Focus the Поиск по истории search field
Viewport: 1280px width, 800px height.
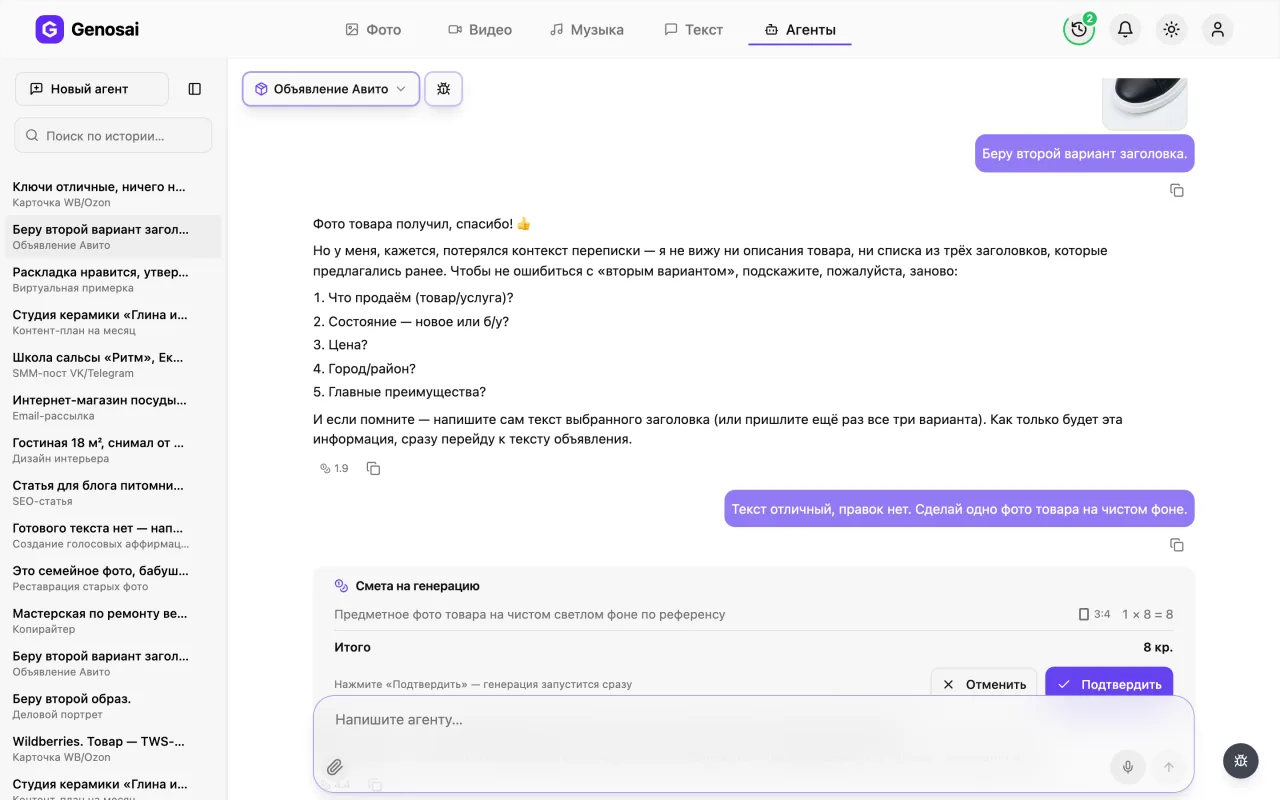113,135
